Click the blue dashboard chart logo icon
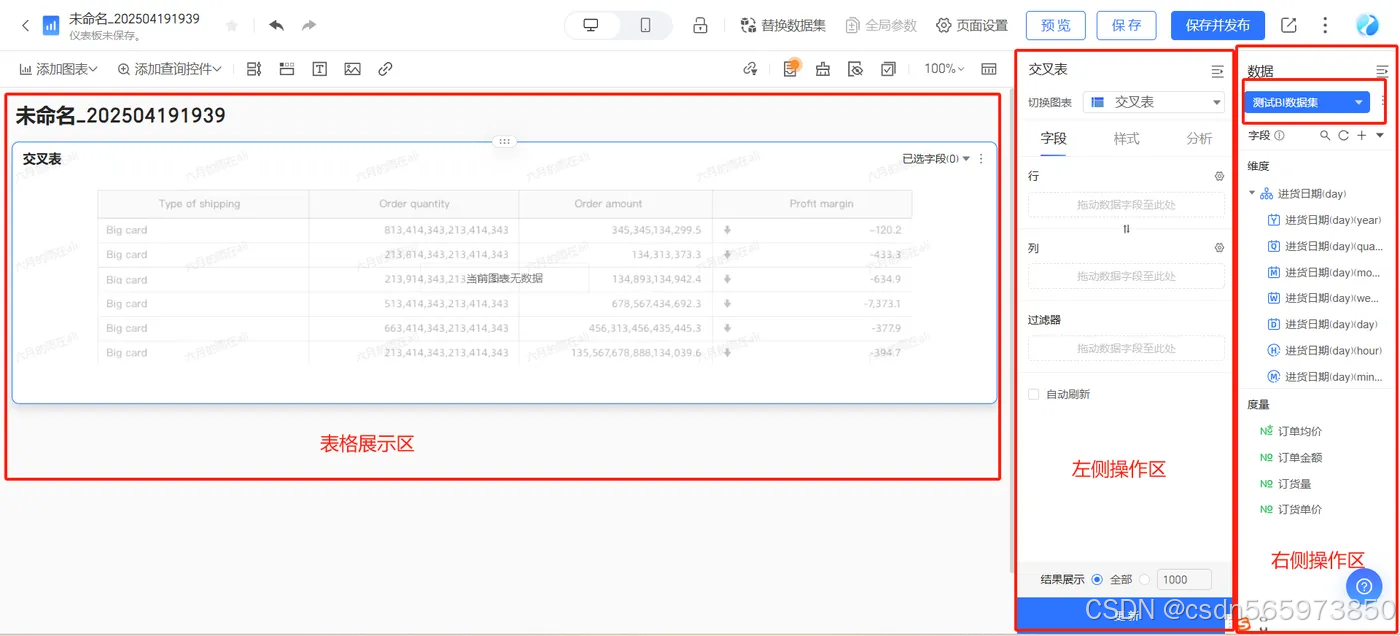The height and width of the screenshot is (636, 1400). 50,26
